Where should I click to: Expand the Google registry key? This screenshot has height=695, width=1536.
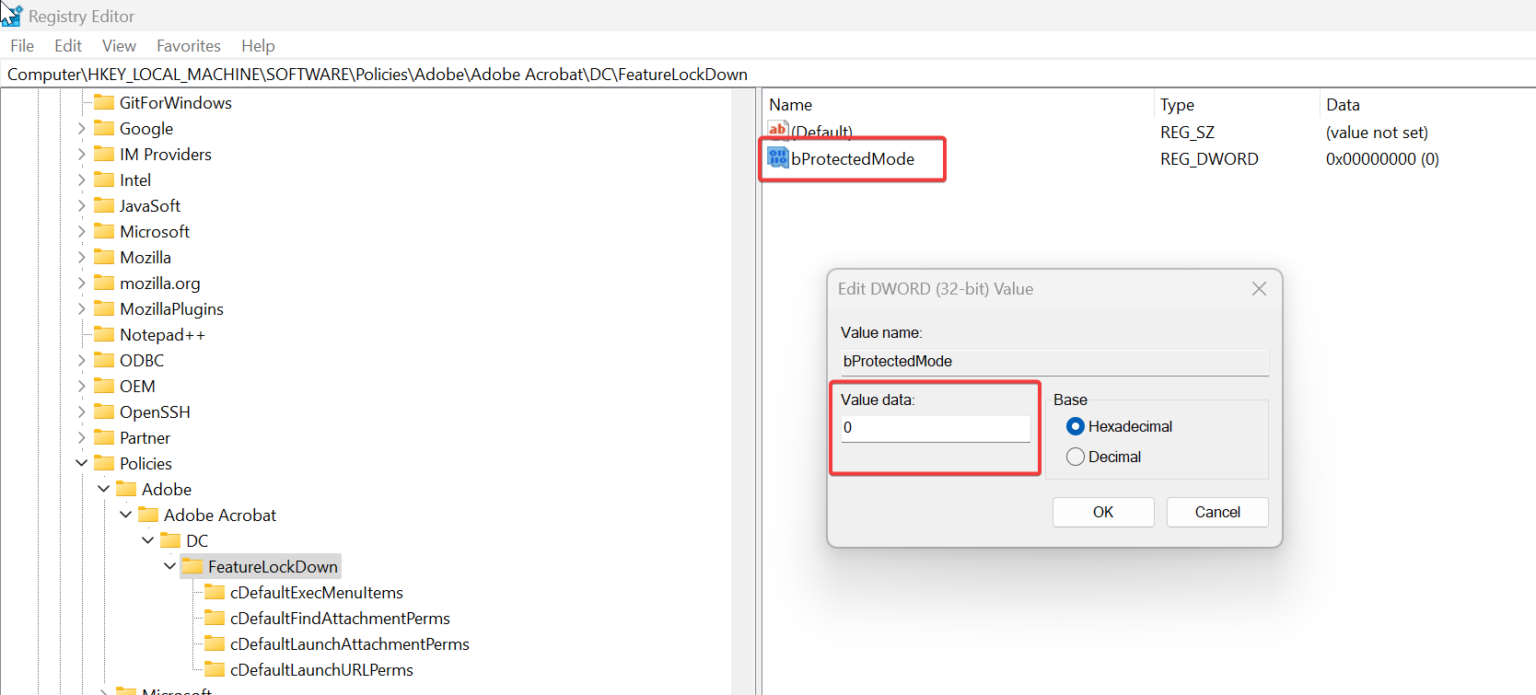(x=81, y=129)
